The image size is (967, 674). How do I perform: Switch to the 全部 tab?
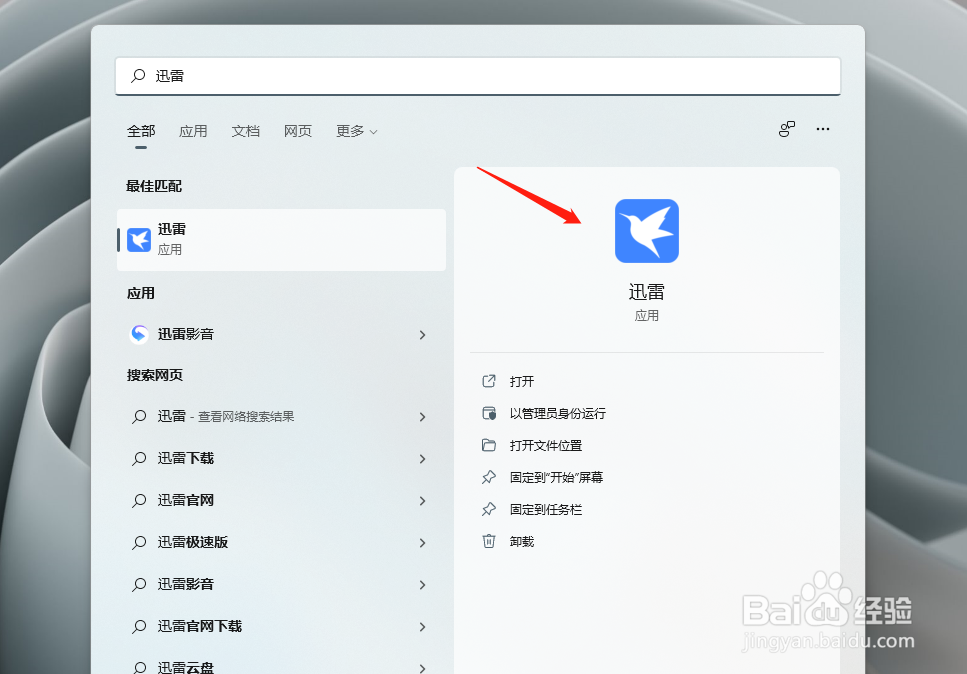click(x=141, y=131)
